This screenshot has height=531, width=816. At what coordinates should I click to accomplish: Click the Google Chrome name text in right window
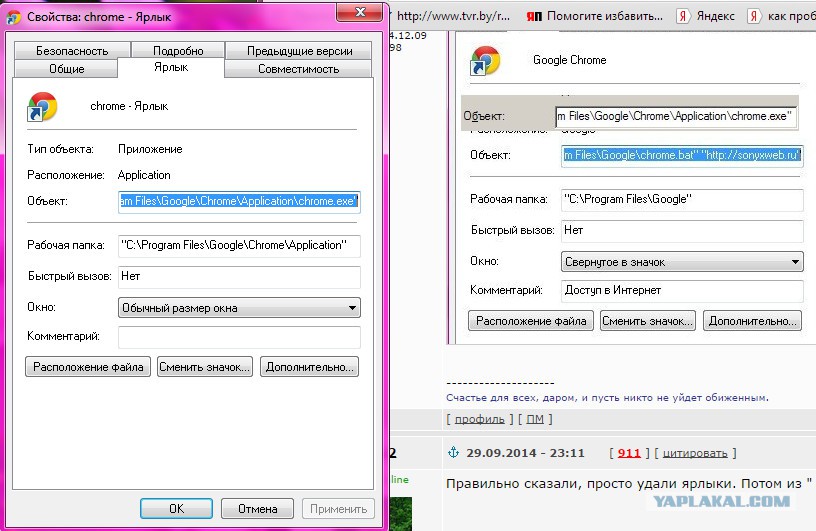click(569, 60)
